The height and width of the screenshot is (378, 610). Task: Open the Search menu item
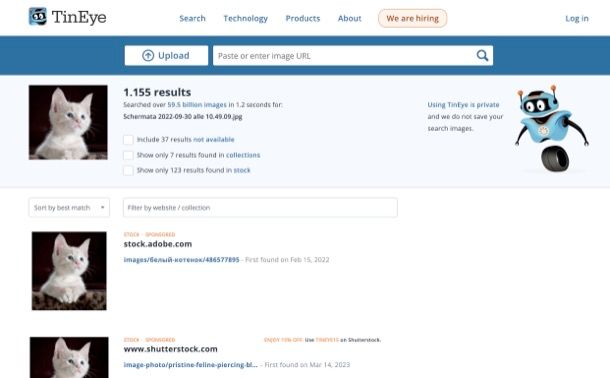[x=192, y=18]
